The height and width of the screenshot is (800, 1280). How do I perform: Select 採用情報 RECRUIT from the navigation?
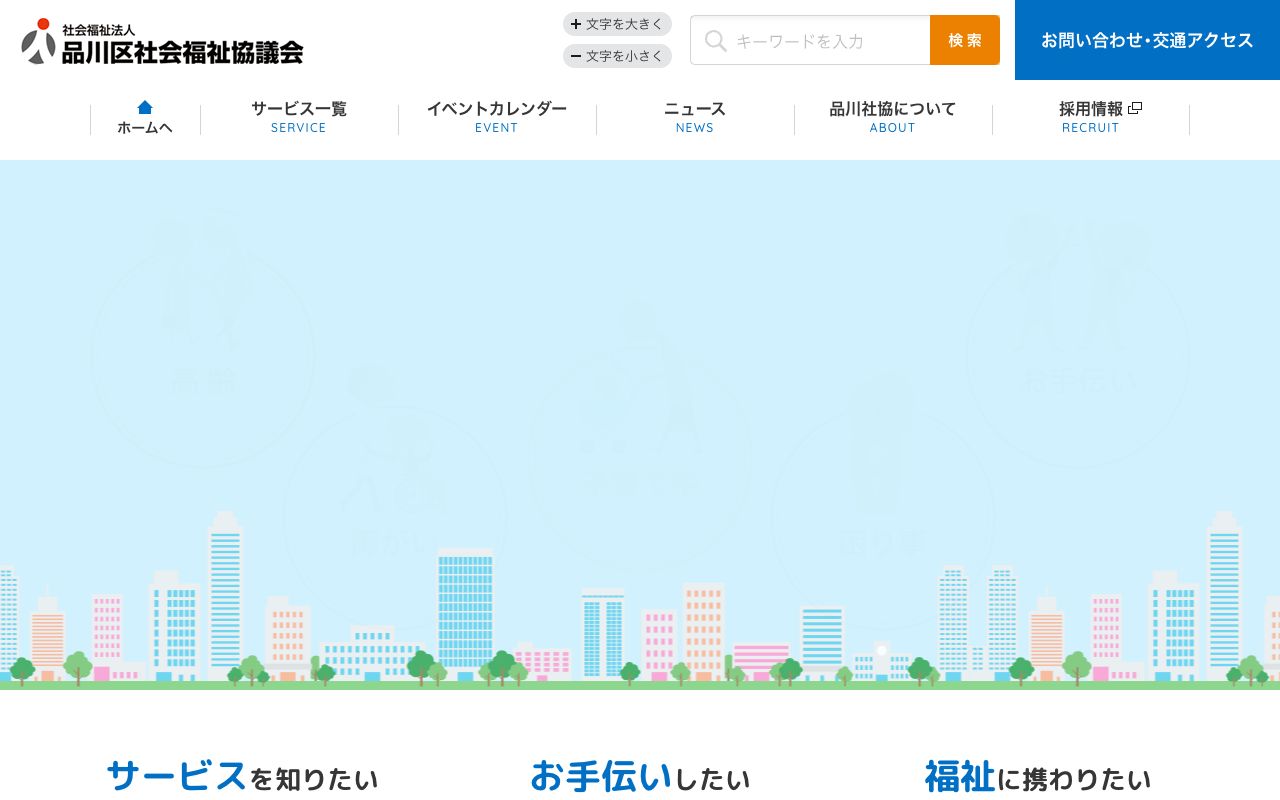coord(1090,116)
